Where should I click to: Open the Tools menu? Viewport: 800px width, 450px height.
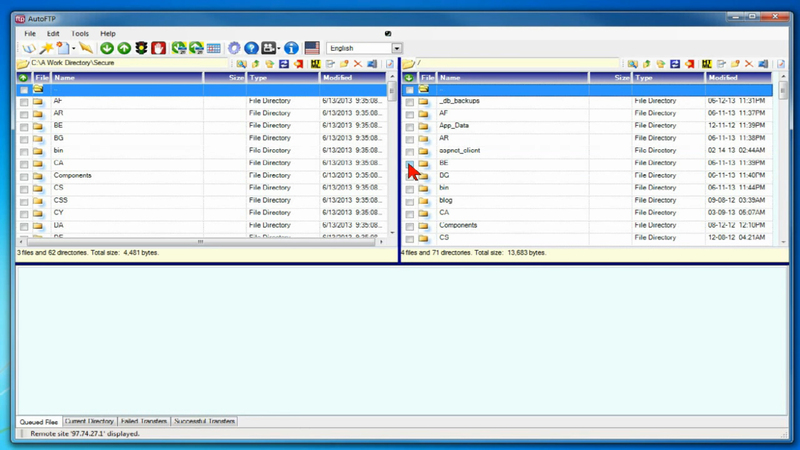tap(80, 34)
